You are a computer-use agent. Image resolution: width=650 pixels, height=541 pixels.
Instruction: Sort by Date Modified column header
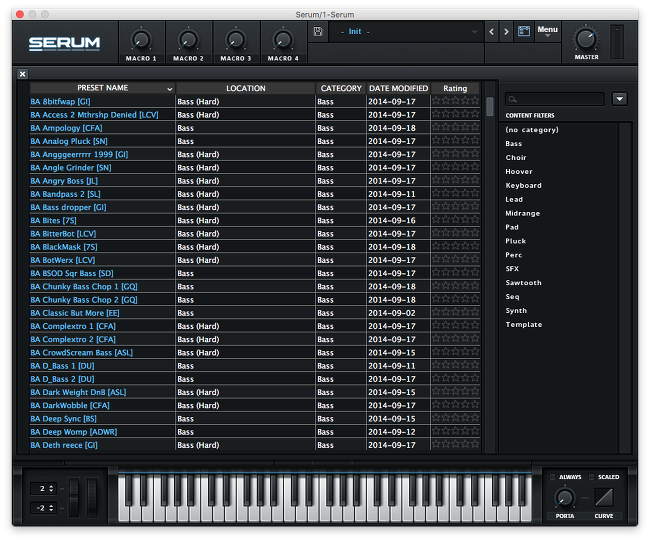click(x=398, y=88)
